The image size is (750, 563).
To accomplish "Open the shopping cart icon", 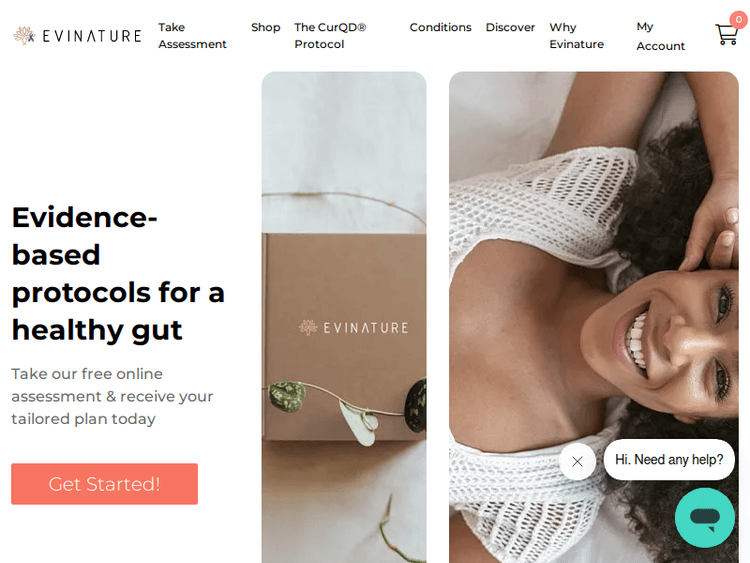I will (726, 34).
